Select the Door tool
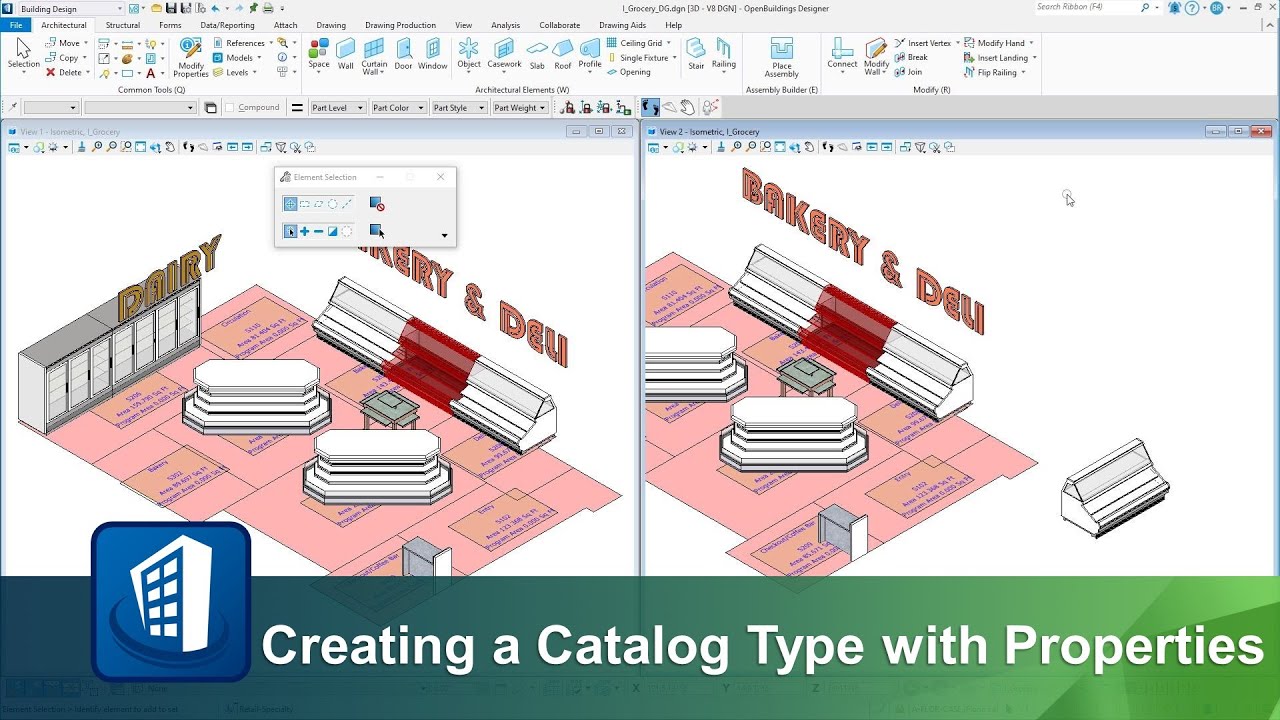 403,54
